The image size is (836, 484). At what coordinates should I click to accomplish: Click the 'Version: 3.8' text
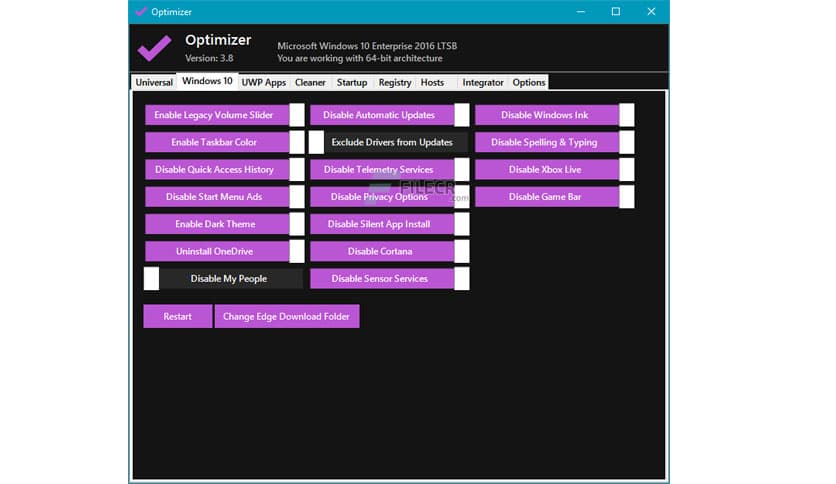(x=209, y=58)
